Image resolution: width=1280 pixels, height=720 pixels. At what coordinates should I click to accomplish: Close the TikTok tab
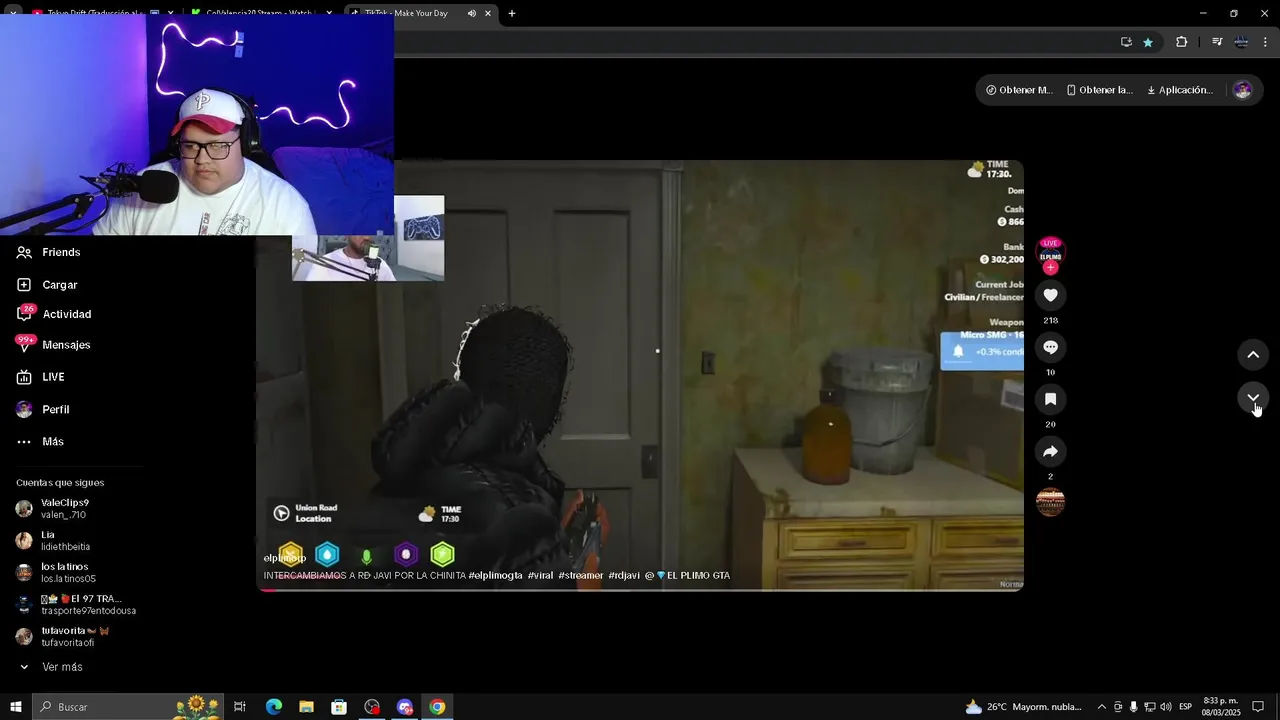click(x=488, y=13)
